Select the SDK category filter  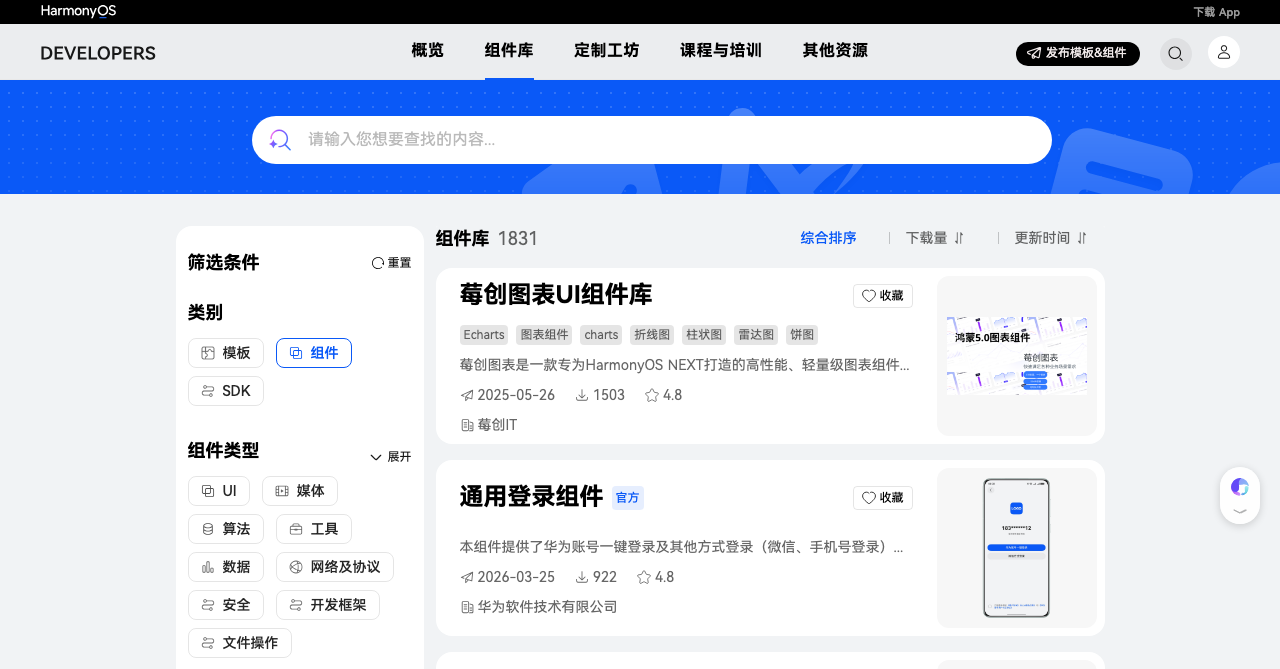pos(226,391)
